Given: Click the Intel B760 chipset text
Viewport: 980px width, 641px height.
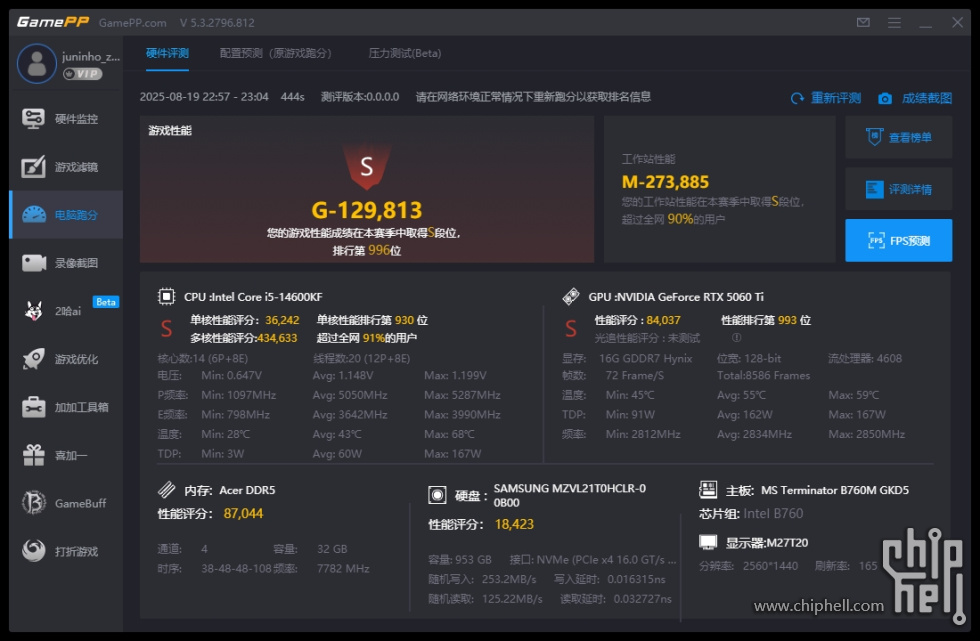Looking at the screenshot, I should pos(773,514).
